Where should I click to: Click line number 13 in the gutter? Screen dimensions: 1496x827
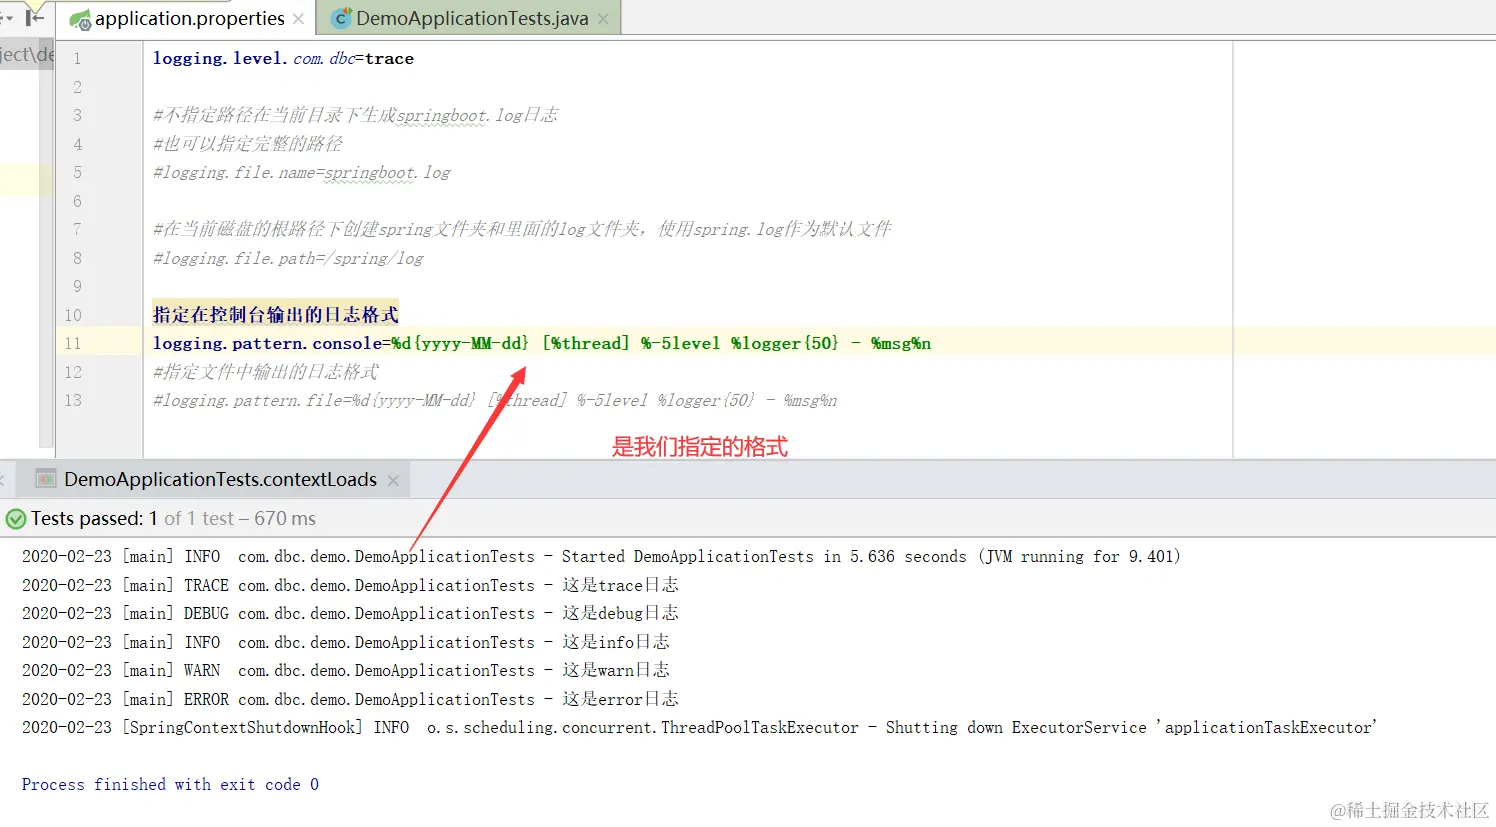click(73, 400)
